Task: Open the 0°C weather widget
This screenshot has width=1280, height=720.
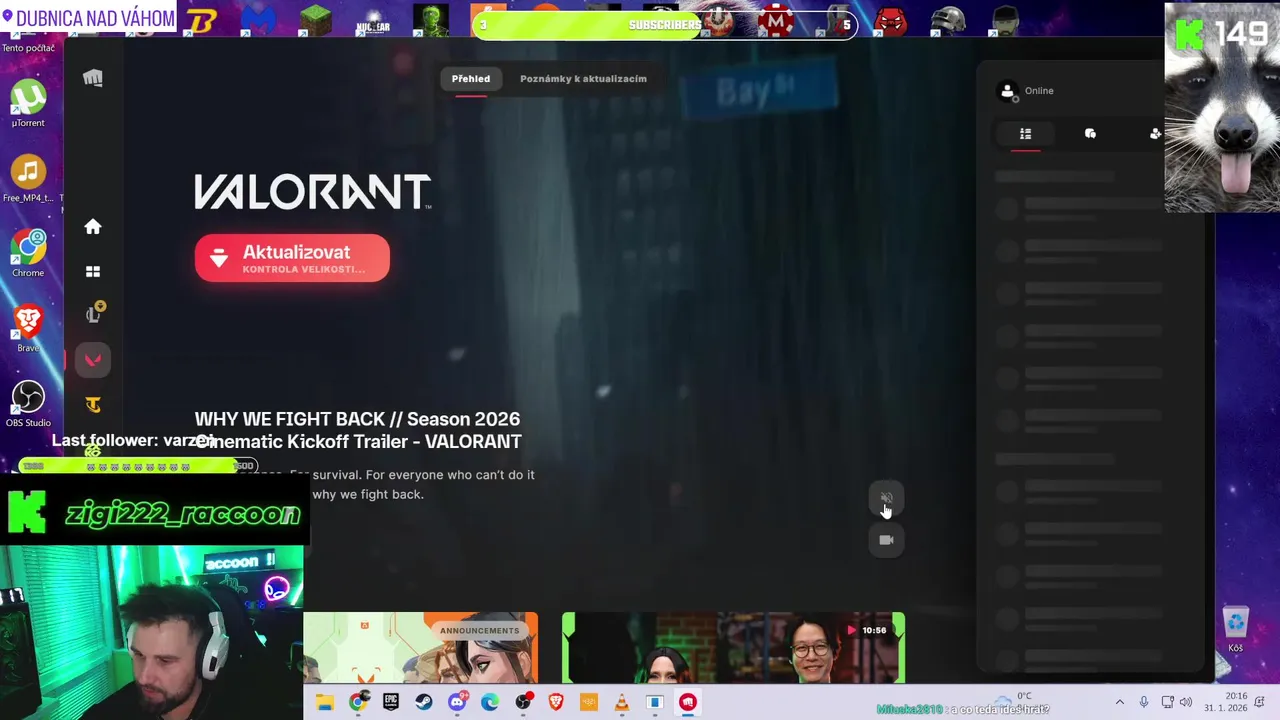Action: point(1016,702)
